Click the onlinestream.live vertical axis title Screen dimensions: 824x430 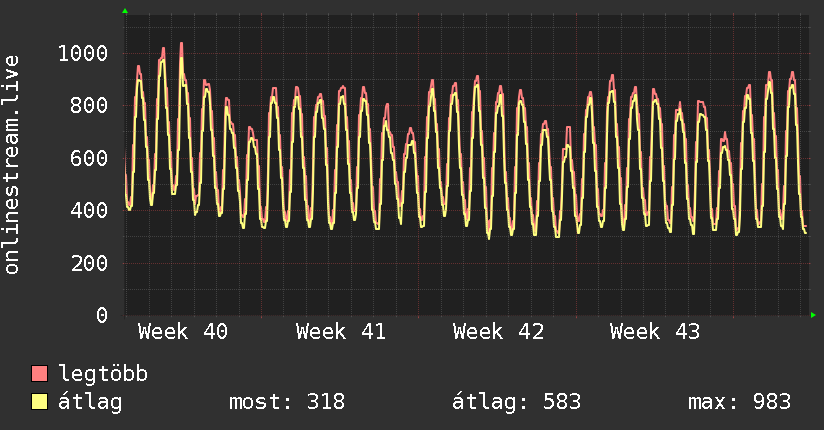11,165
